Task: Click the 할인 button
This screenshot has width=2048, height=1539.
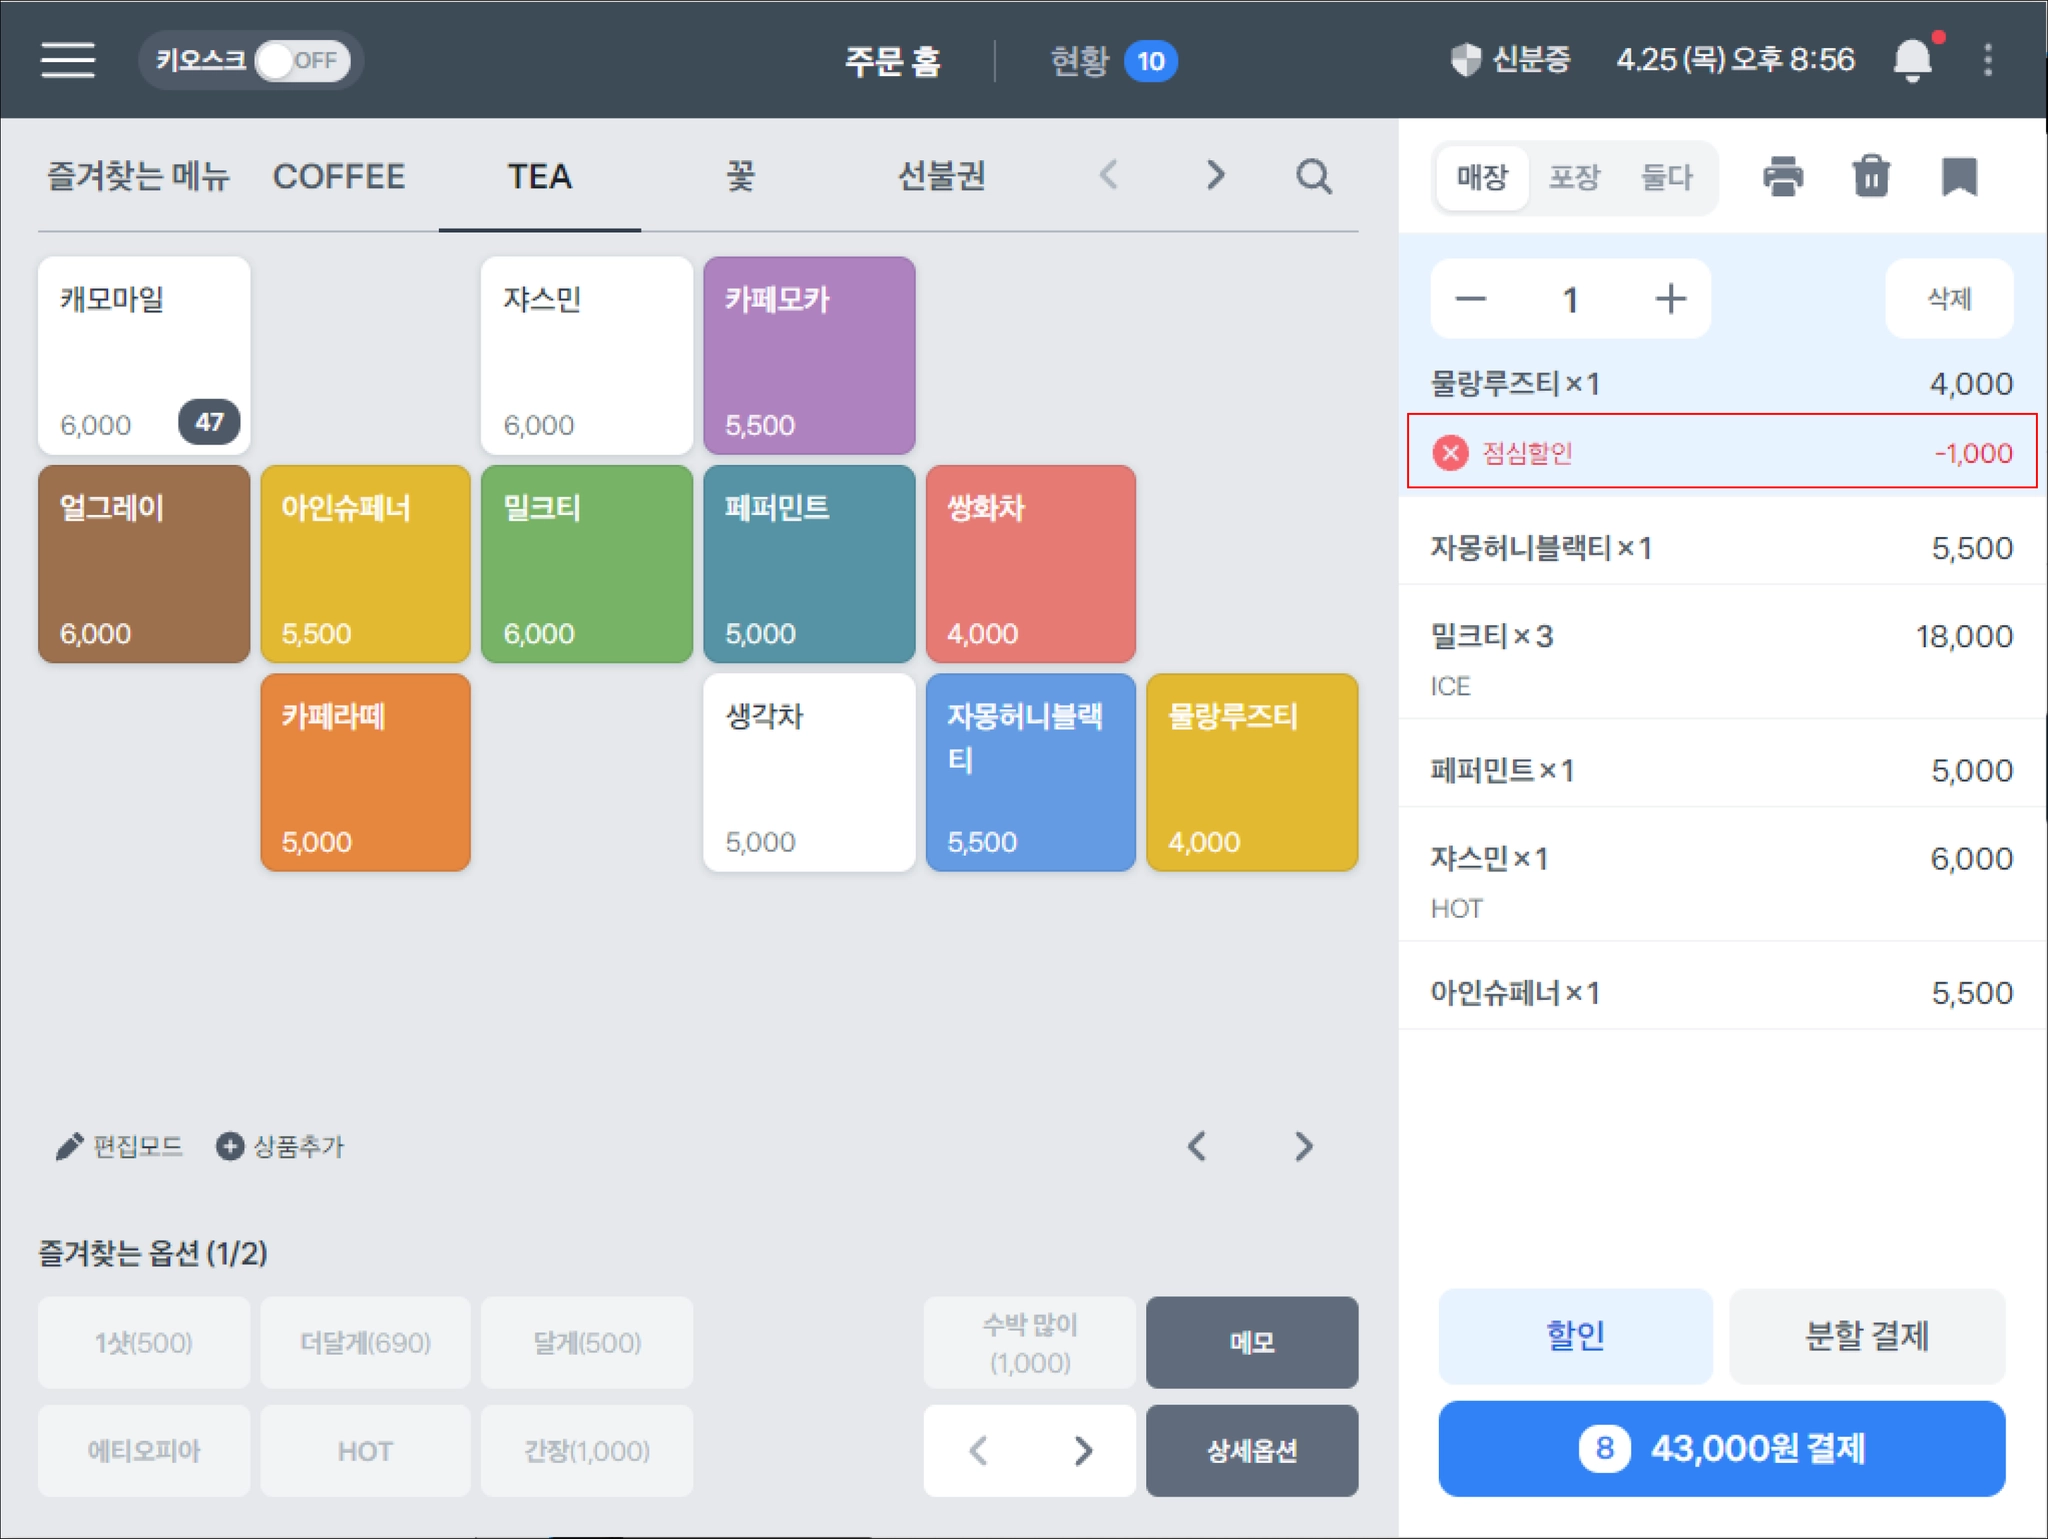Action: pos(1575,1336)
